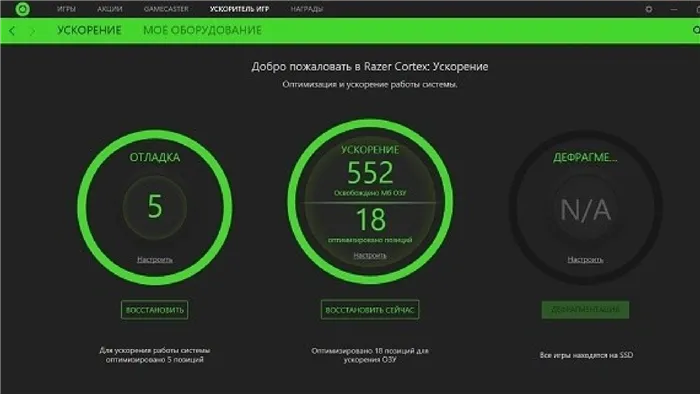Select the УСКОРИТЕЛЬ ИГР tab
This screenshot has width=700, height=394.
tap(239, 9)
